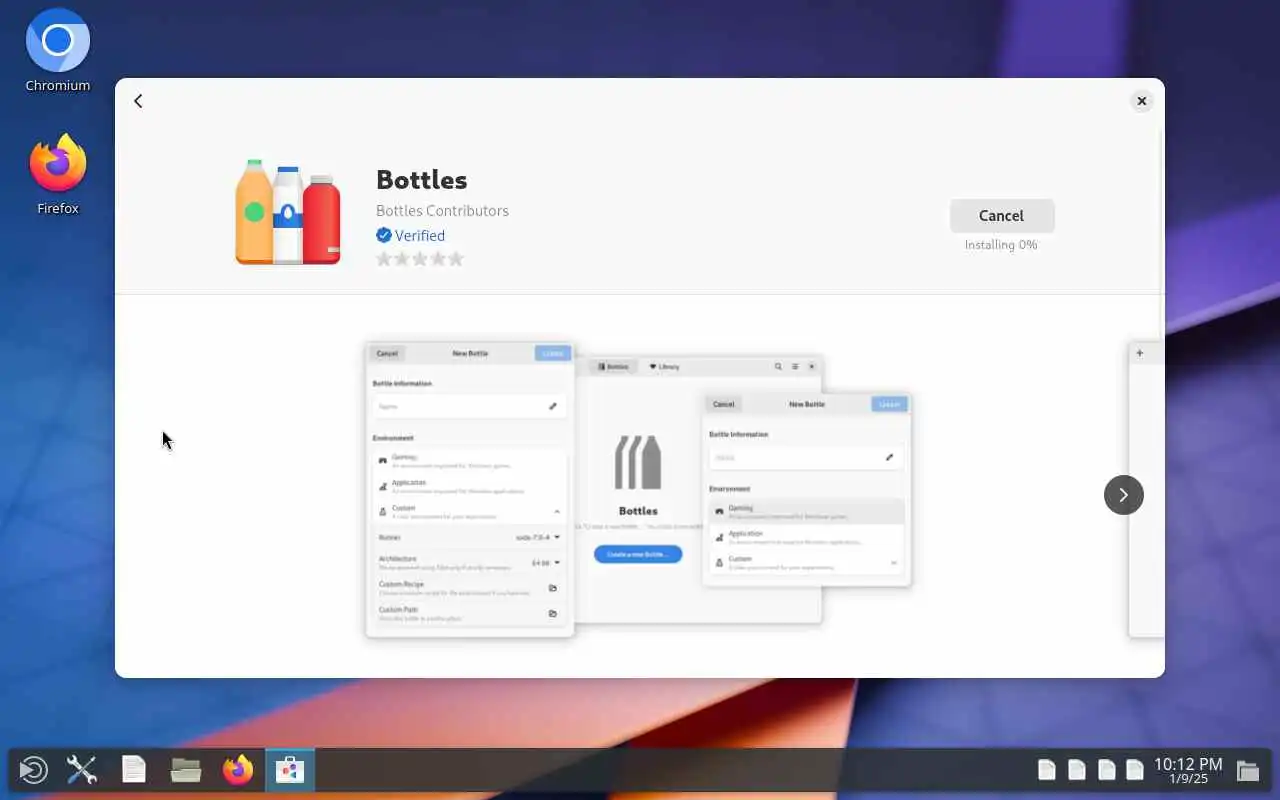
Task: Click the Bottles app icon image
Action: pyautogui.click(x=288, y=213)
